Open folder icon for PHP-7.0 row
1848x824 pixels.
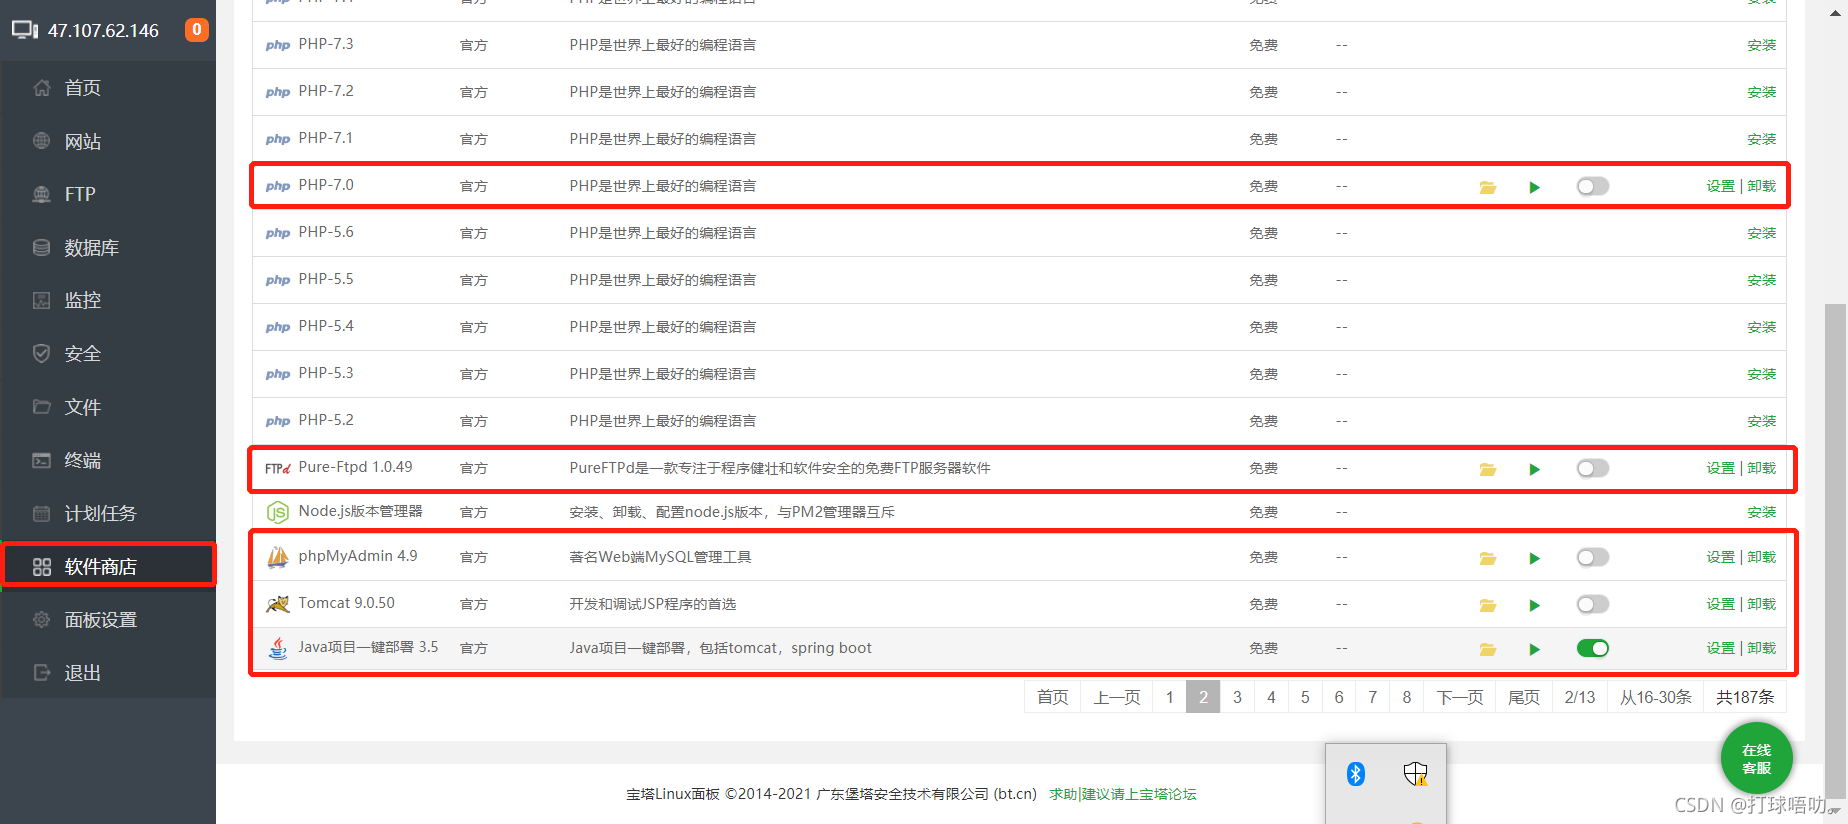1487,187
